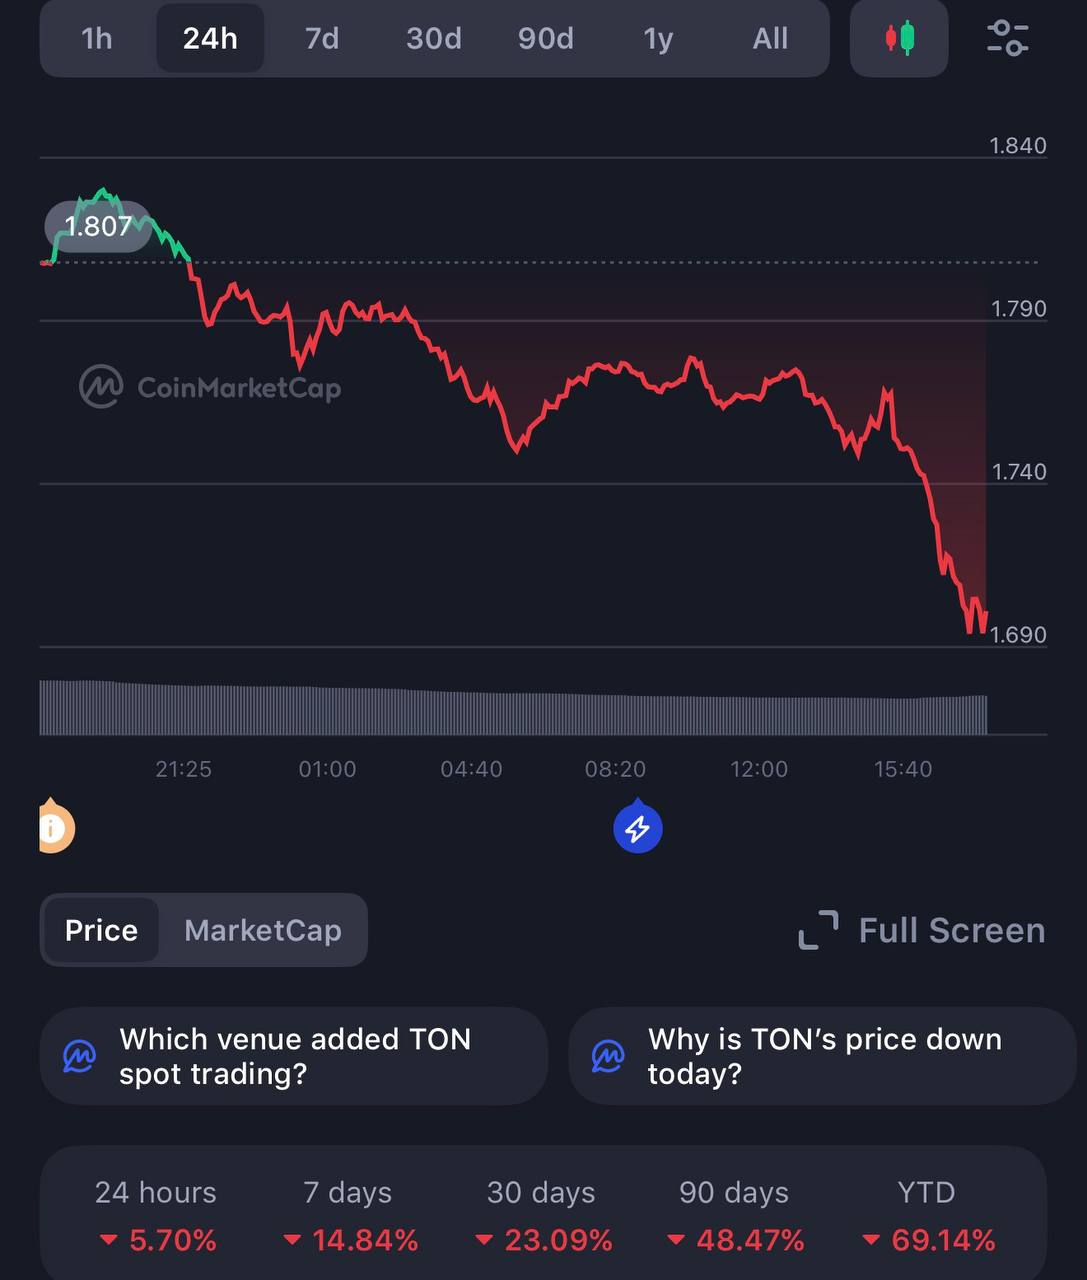The width and height of the screenshot is (1087, 1280).
Task: Toggle the candlestick chart view icon
Action: pyautogui.click(x=899, y=39)
